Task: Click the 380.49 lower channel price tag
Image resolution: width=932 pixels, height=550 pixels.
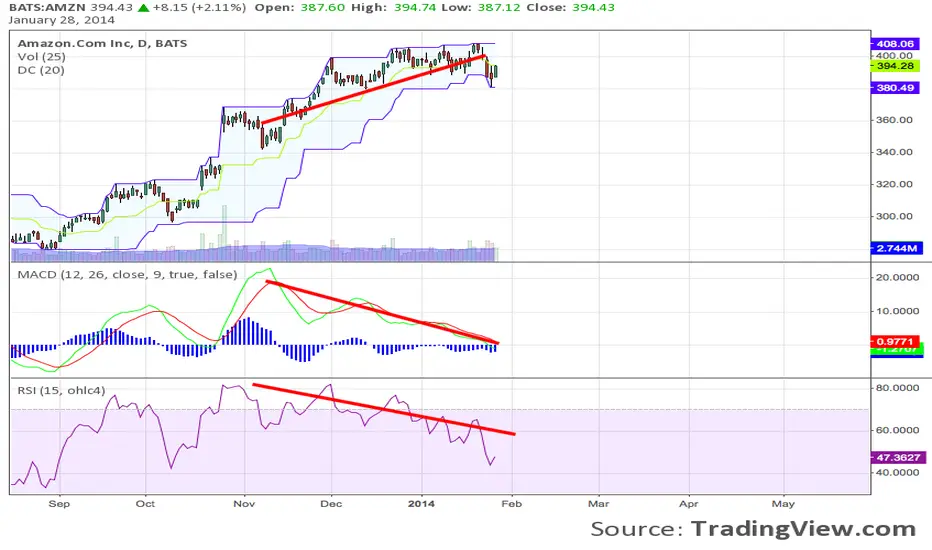Action: click(895, 88)
